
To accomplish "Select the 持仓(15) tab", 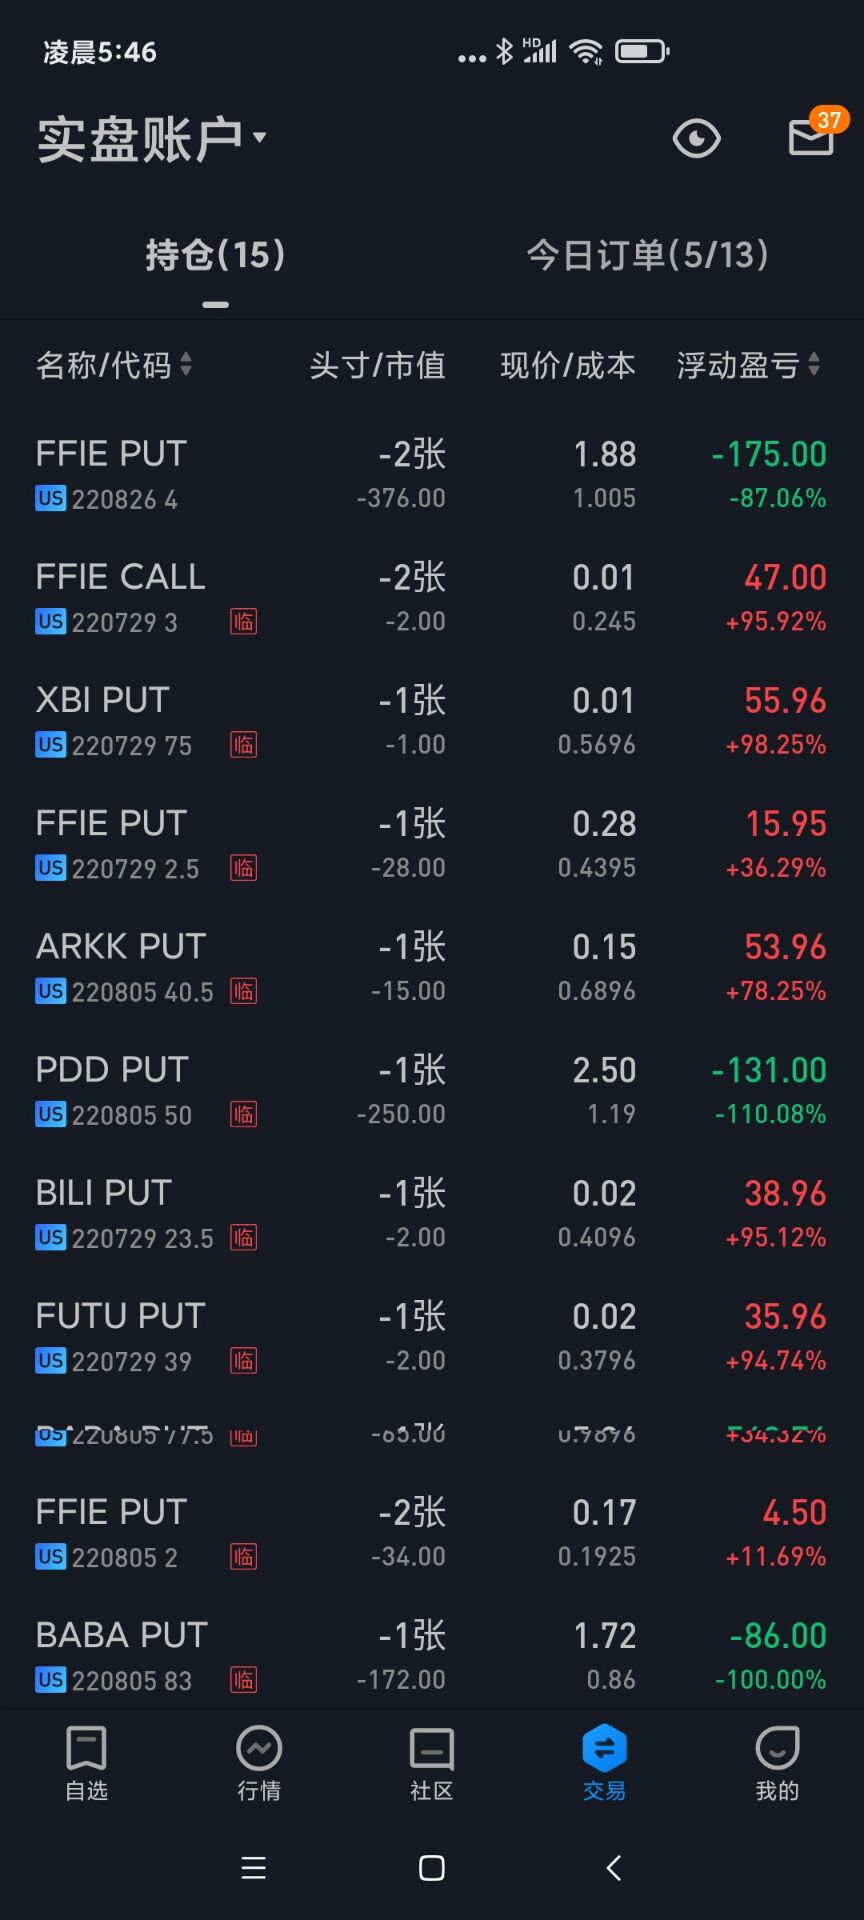I will coord(215,255).
